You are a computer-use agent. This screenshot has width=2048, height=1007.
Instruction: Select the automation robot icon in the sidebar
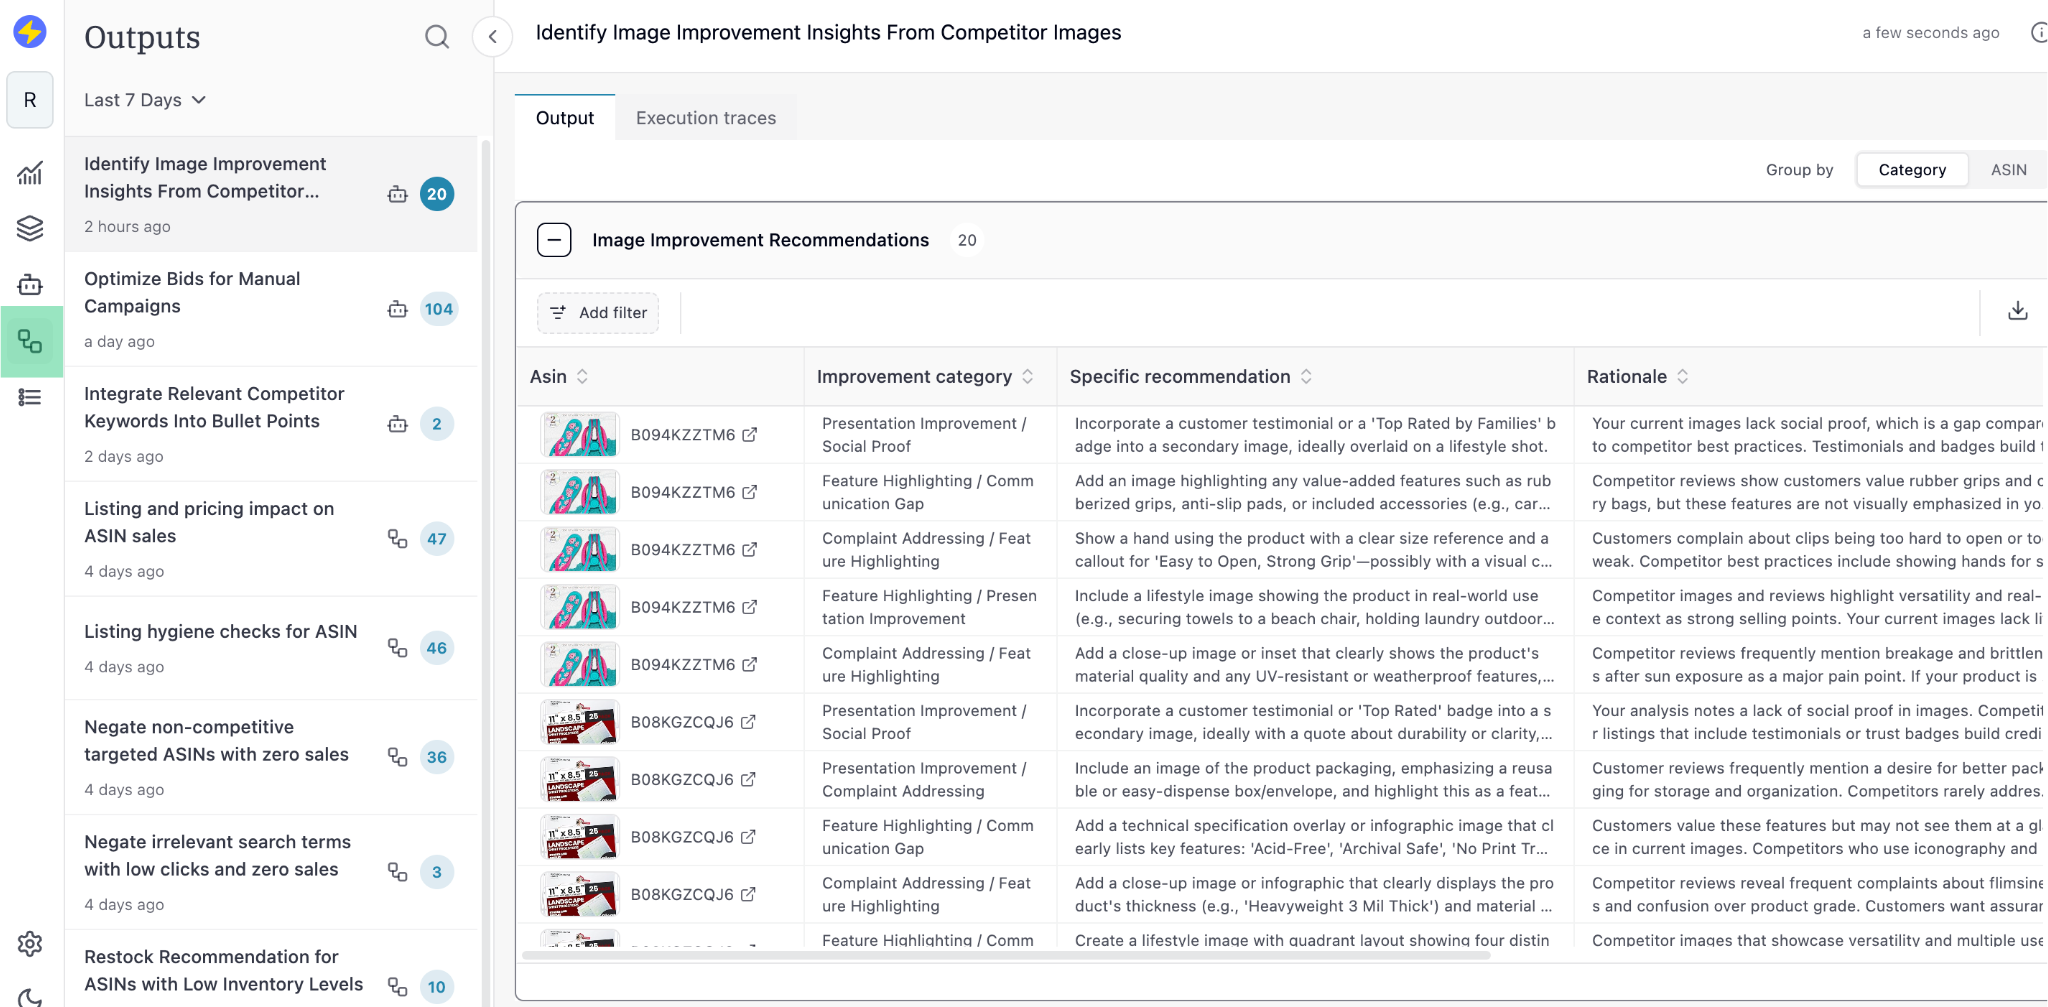30,284
